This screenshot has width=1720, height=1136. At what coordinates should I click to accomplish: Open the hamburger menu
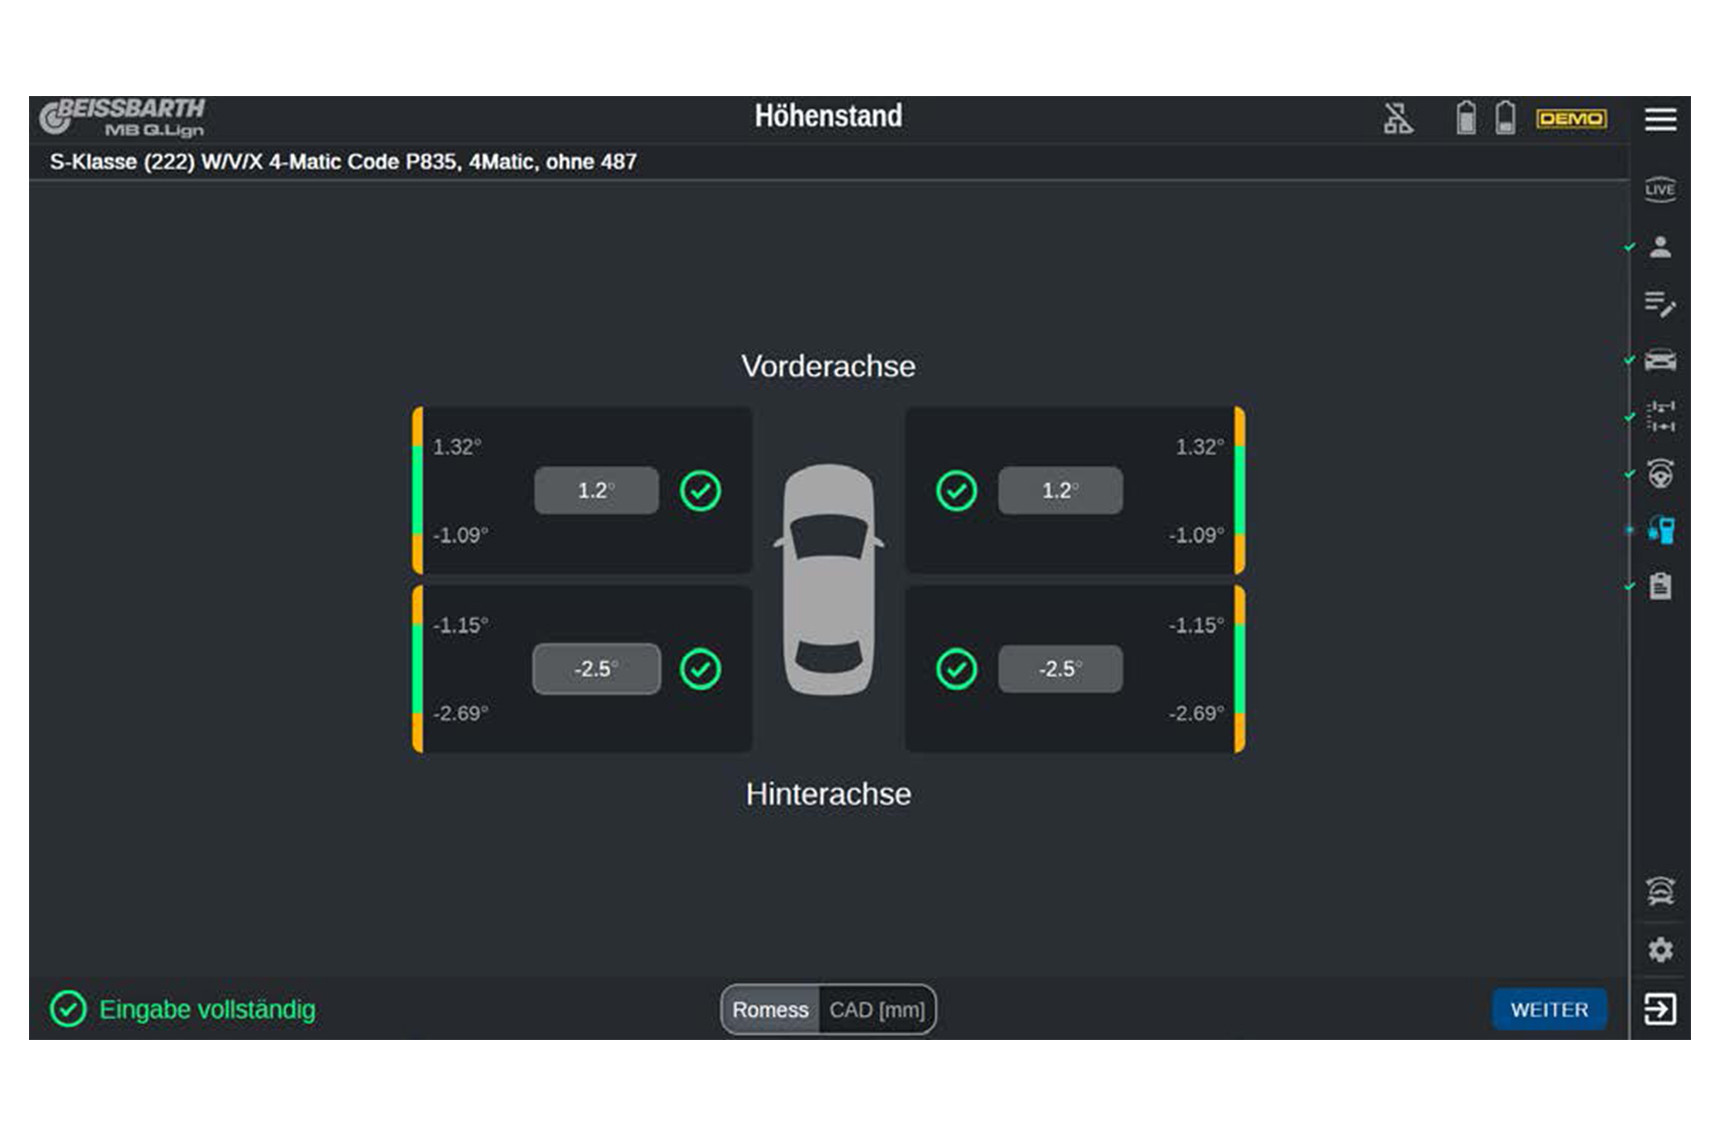[1660, 119]
